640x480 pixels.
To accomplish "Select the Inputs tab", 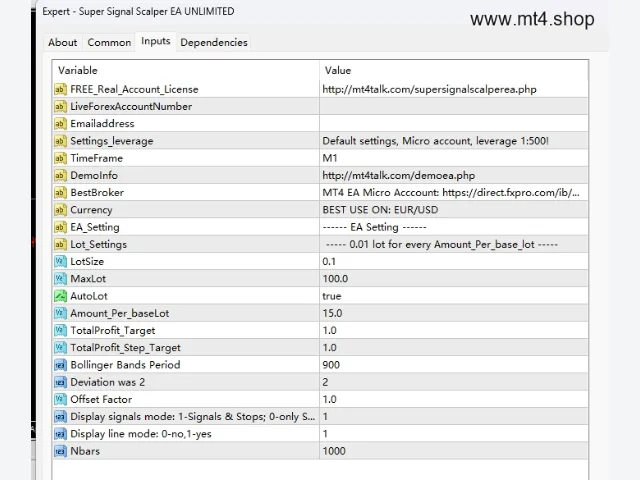I will (156, 41).
